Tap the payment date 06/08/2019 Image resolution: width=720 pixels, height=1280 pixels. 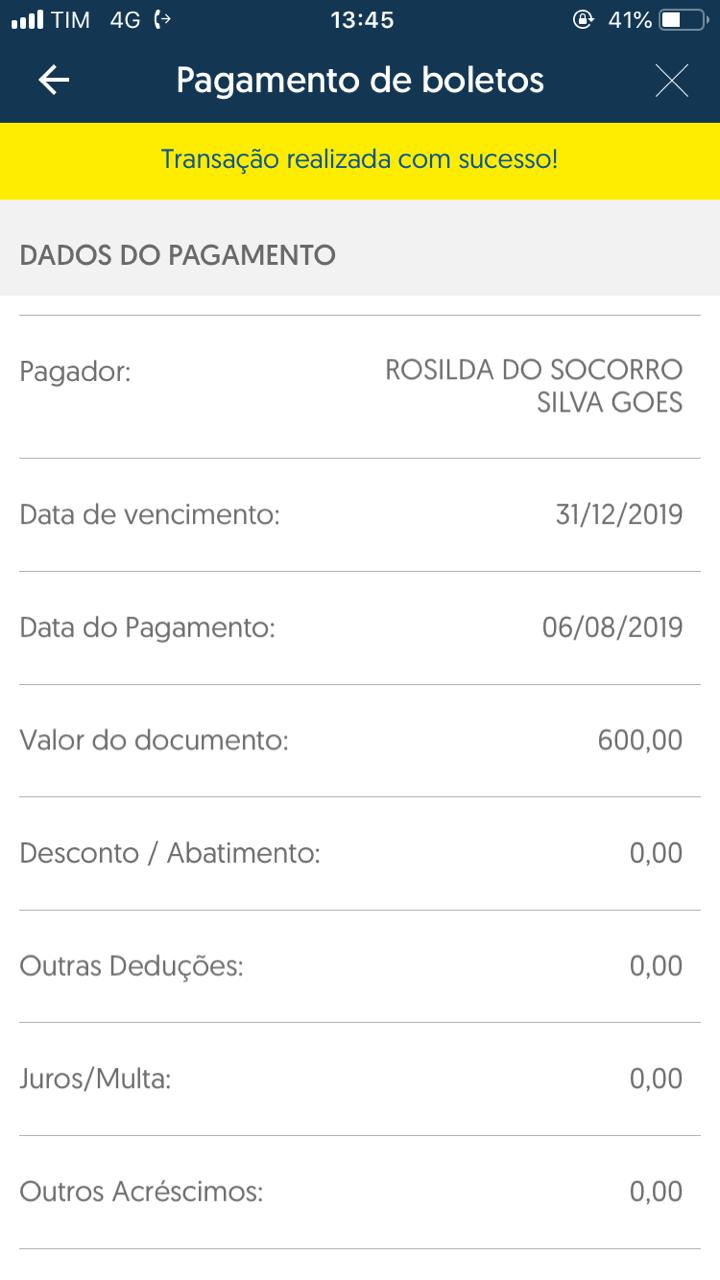click(612, 628)
